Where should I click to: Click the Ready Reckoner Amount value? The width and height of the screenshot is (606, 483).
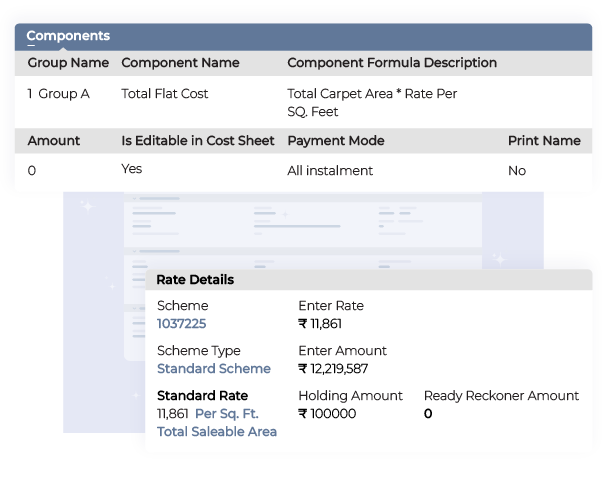[x=428, y=413]
